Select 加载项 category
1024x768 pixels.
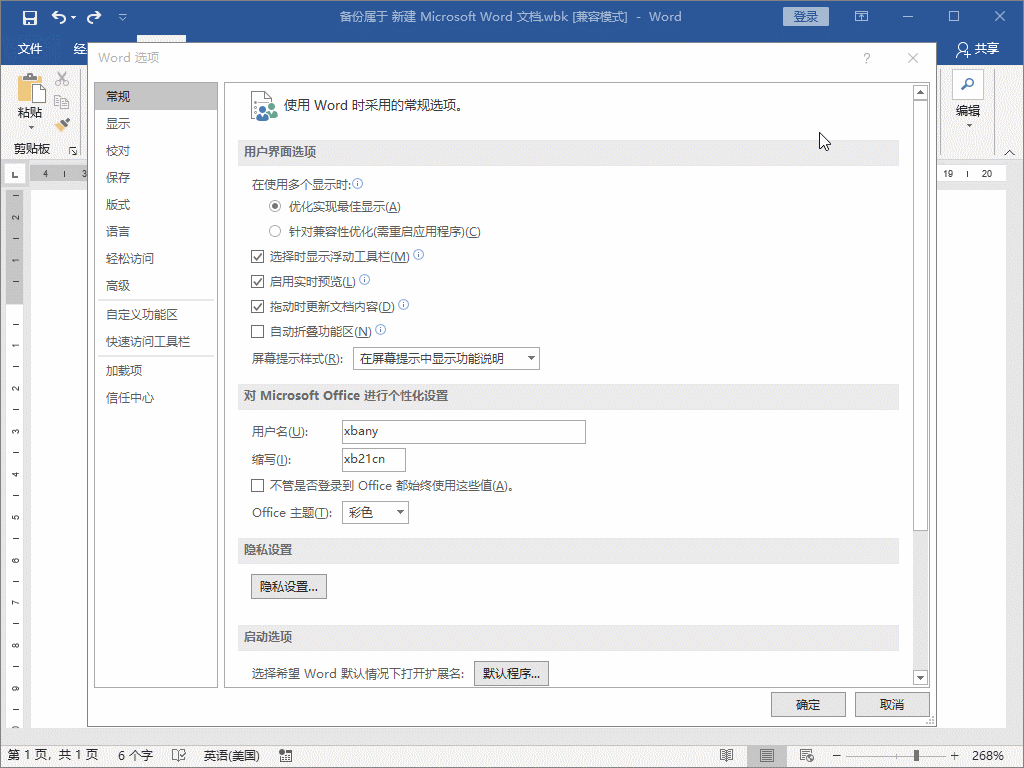pyautogui.click(x=156, y=370)
